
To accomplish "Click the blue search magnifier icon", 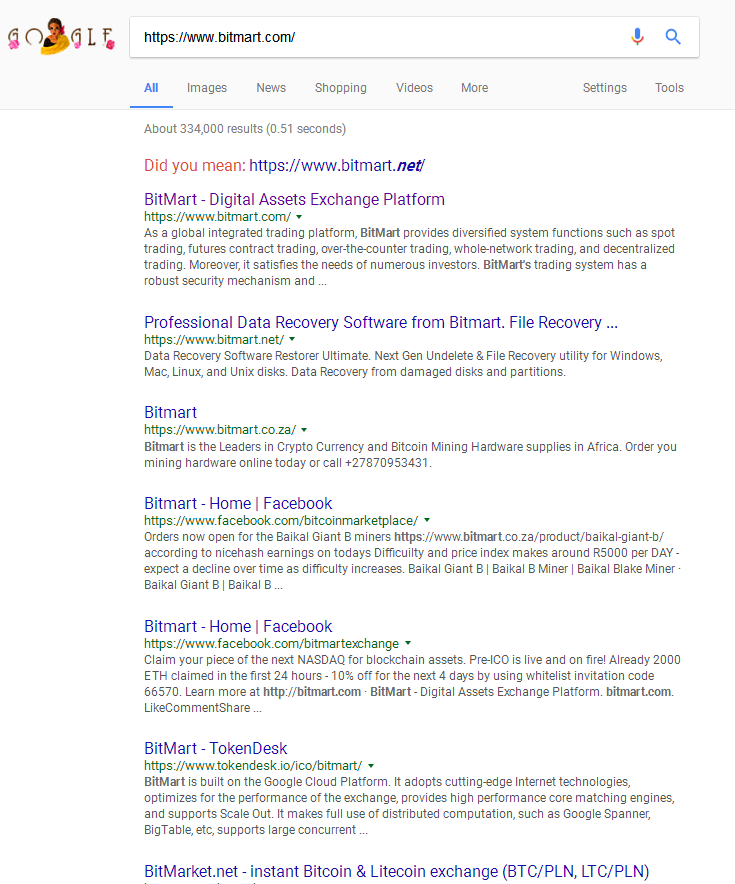I will pos(673,37).
